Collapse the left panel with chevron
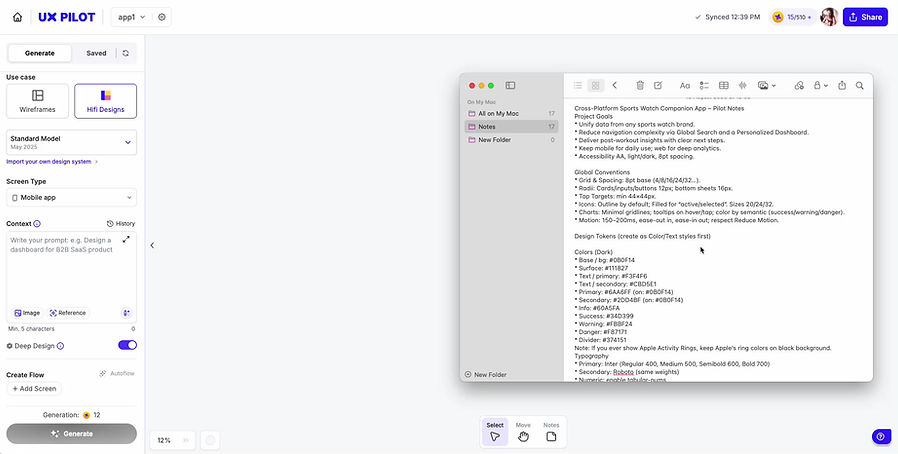 point(152,245)
